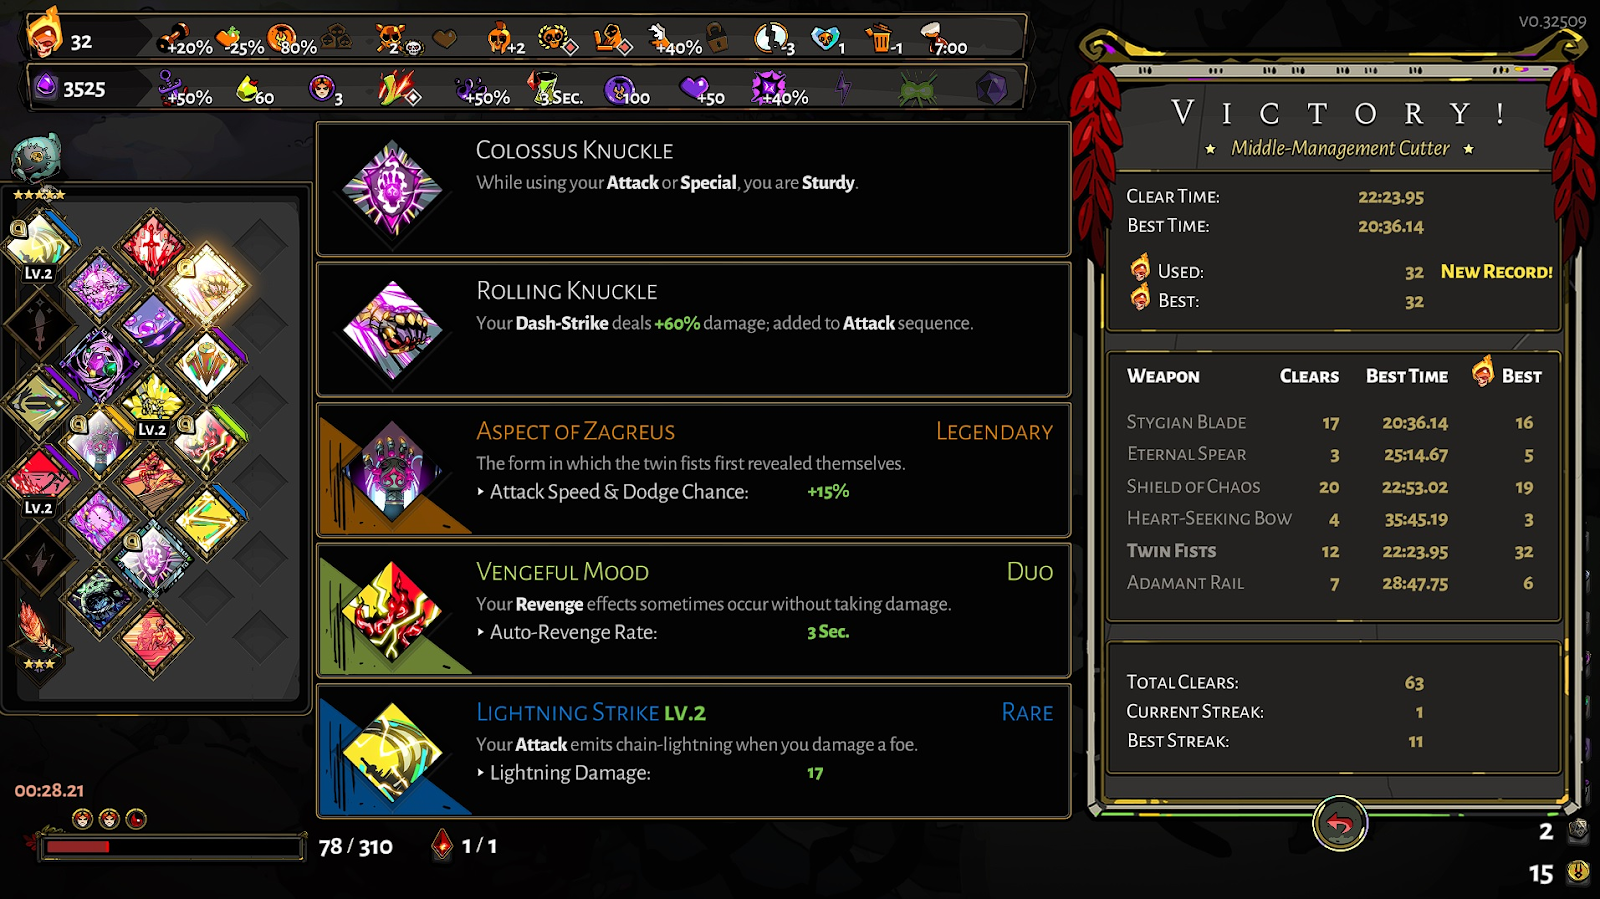Select the Stygian Blade weapon row
Image resolution: width=1600 pixels, height=899 pixels.
[1334, 423]
